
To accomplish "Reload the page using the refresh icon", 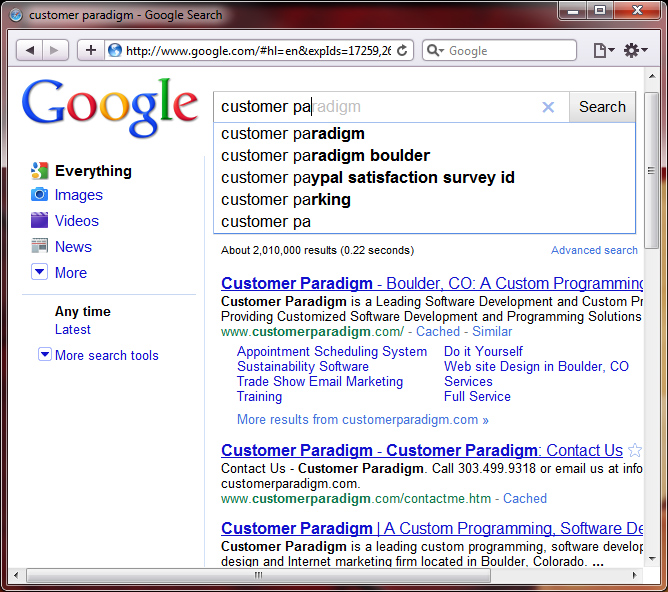I will (x=402, y=51).
